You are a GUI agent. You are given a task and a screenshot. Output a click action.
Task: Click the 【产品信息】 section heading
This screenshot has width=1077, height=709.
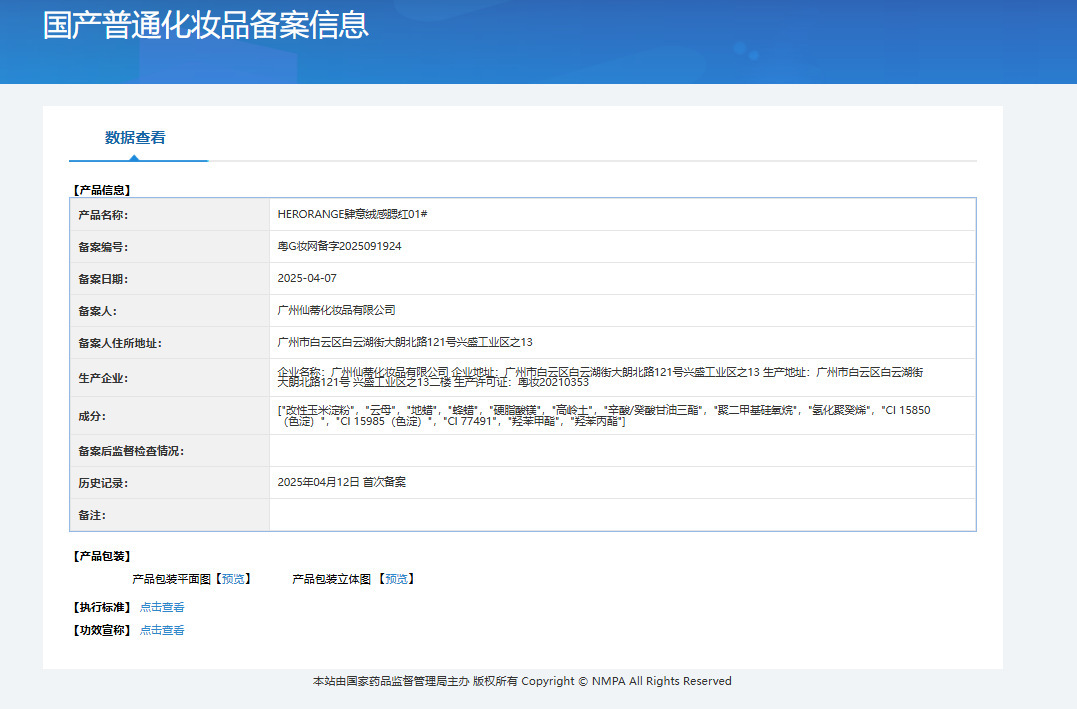pyautogui.click(x=102, y=189)
